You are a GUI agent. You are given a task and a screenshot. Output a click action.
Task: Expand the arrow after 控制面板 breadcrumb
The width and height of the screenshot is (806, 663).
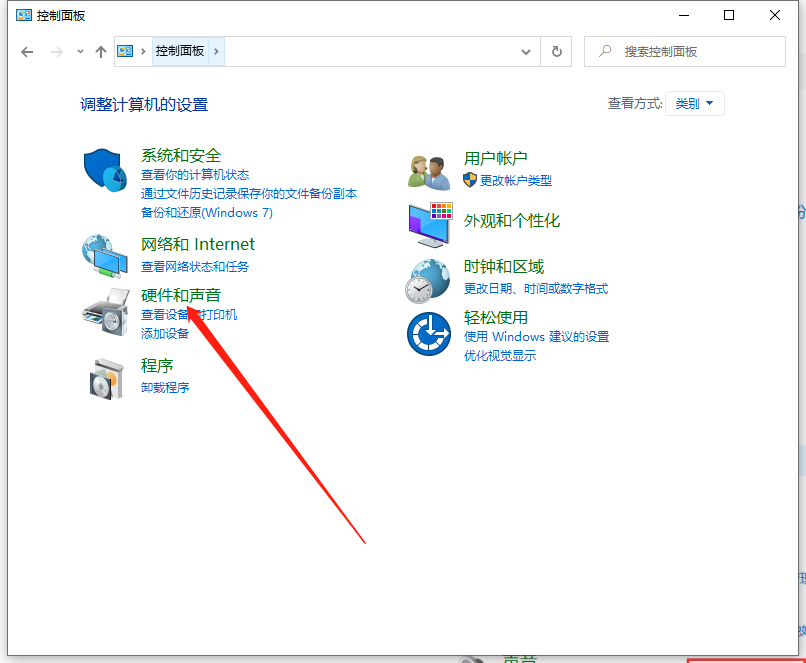217,52
